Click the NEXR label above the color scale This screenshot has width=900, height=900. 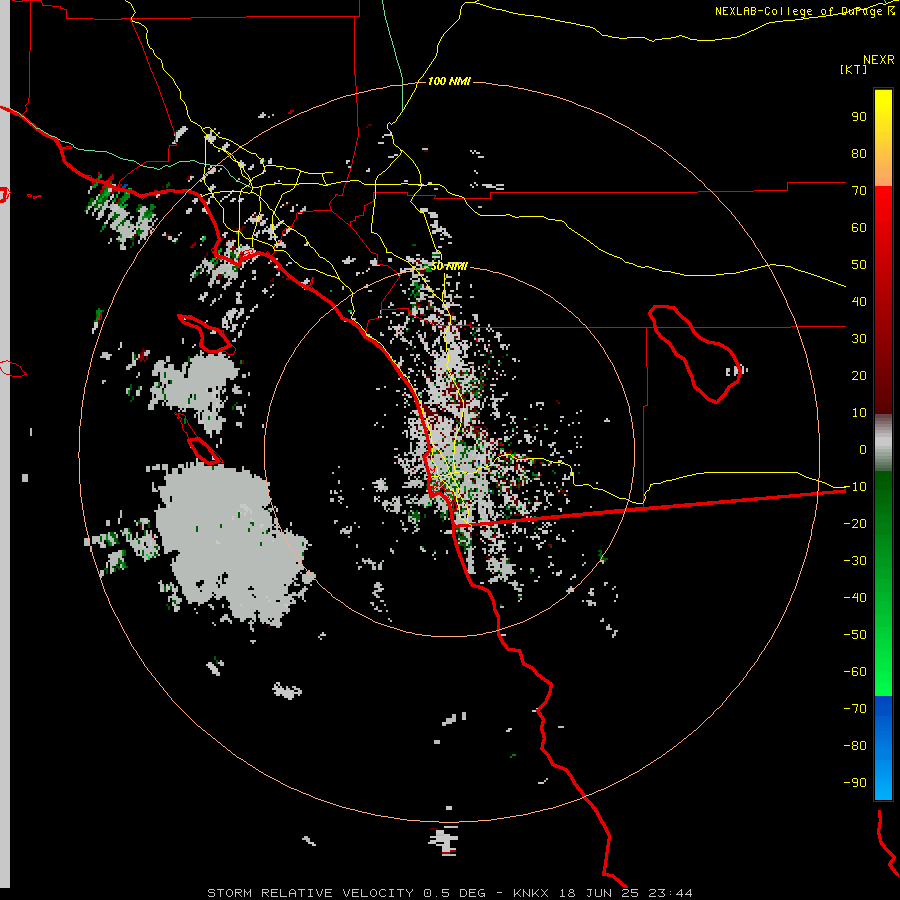pos(879,59)
